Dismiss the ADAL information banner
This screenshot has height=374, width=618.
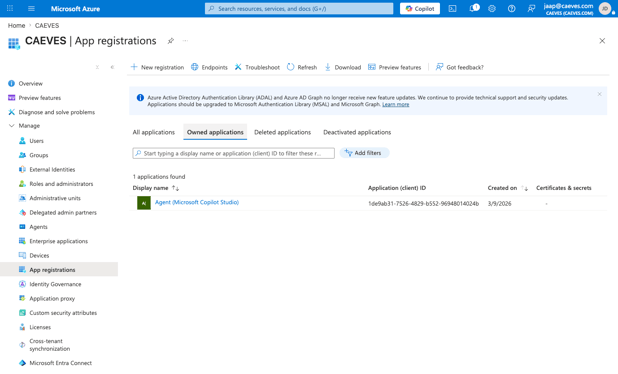[599, 94]
